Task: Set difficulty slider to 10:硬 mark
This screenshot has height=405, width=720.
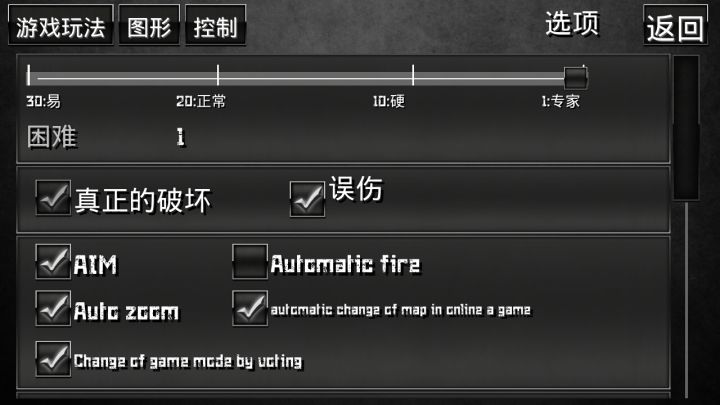Action: click(x=413, y=75)
